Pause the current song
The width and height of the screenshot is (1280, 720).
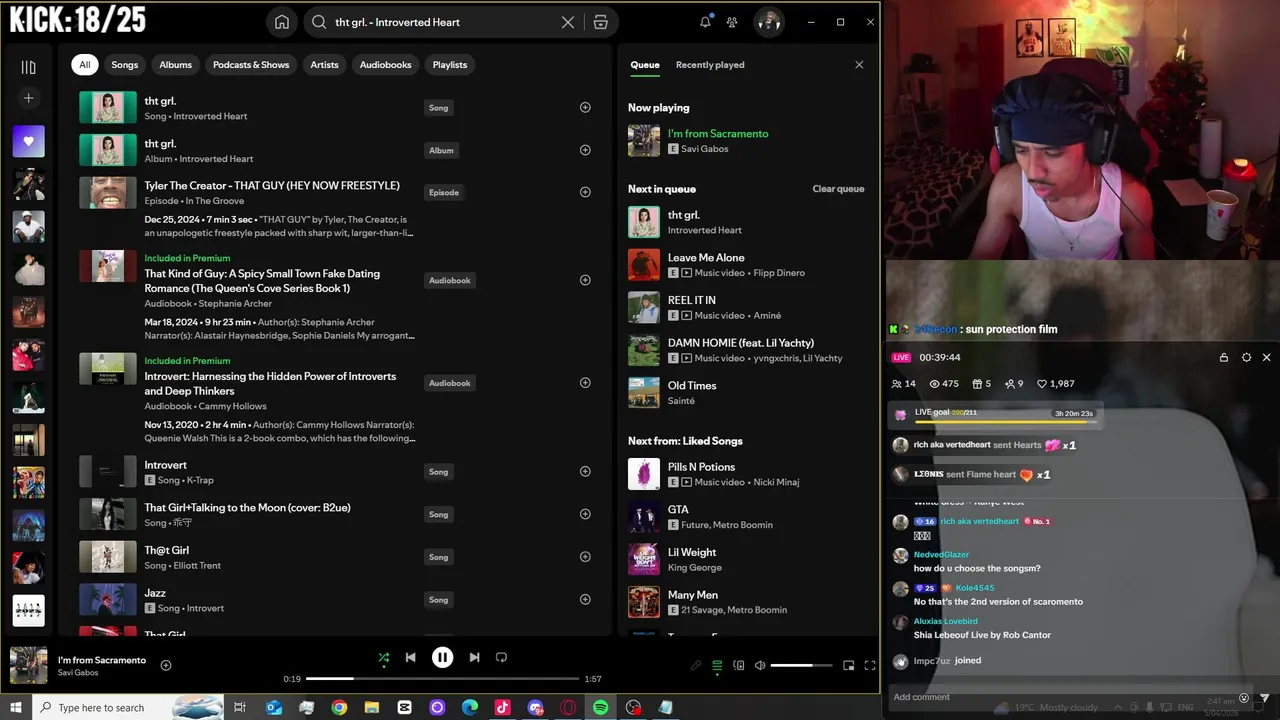[x=442, y=657]
